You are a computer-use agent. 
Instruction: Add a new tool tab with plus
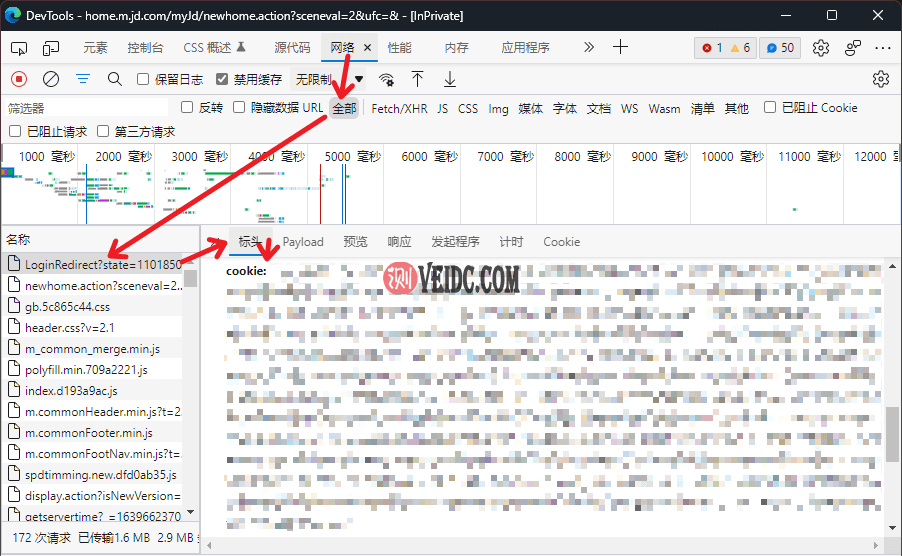click(620, 47)
